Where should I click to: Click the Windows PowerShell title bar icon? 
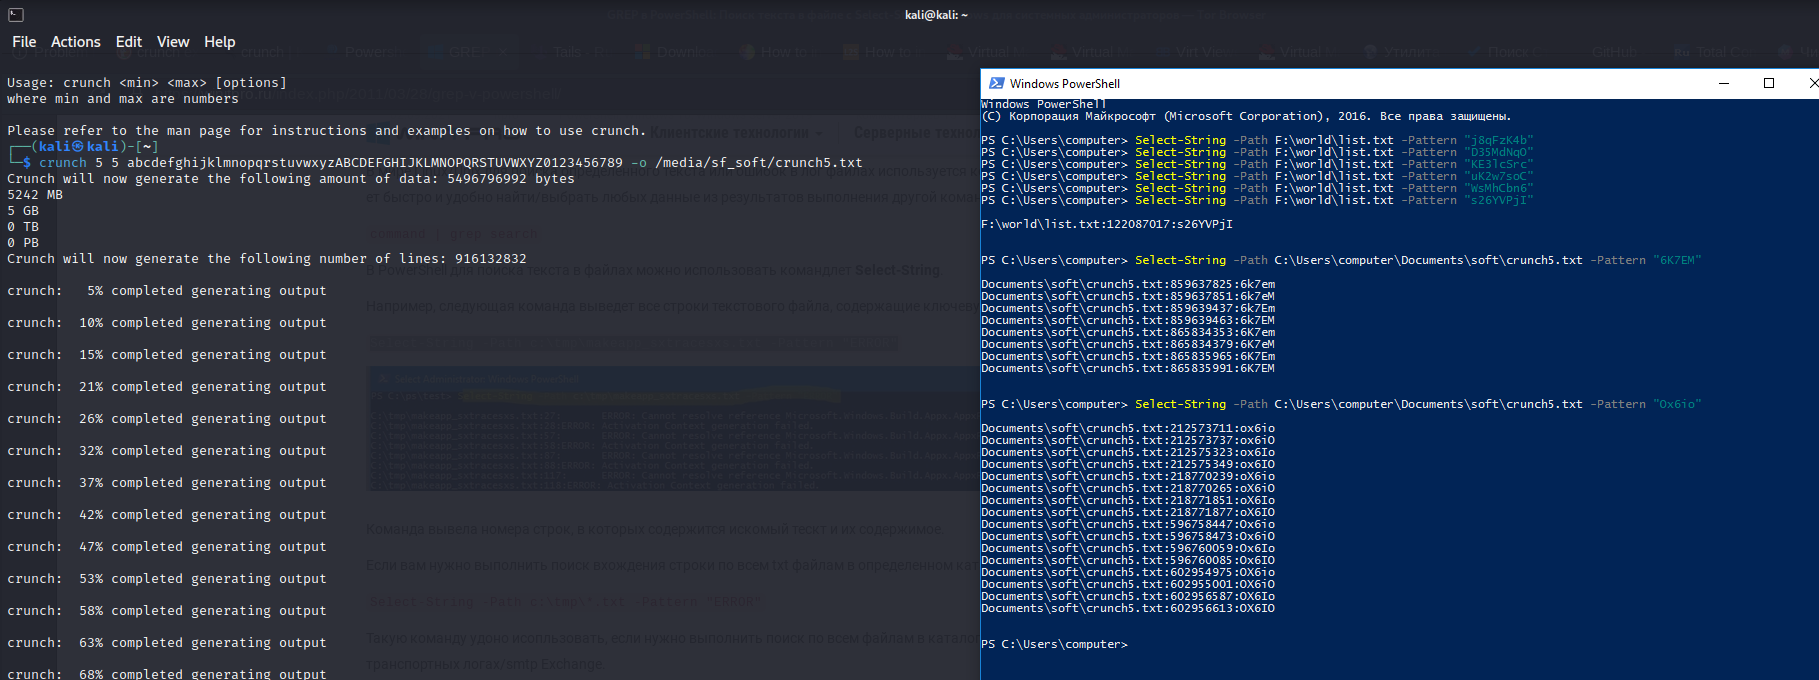point(996,83)
